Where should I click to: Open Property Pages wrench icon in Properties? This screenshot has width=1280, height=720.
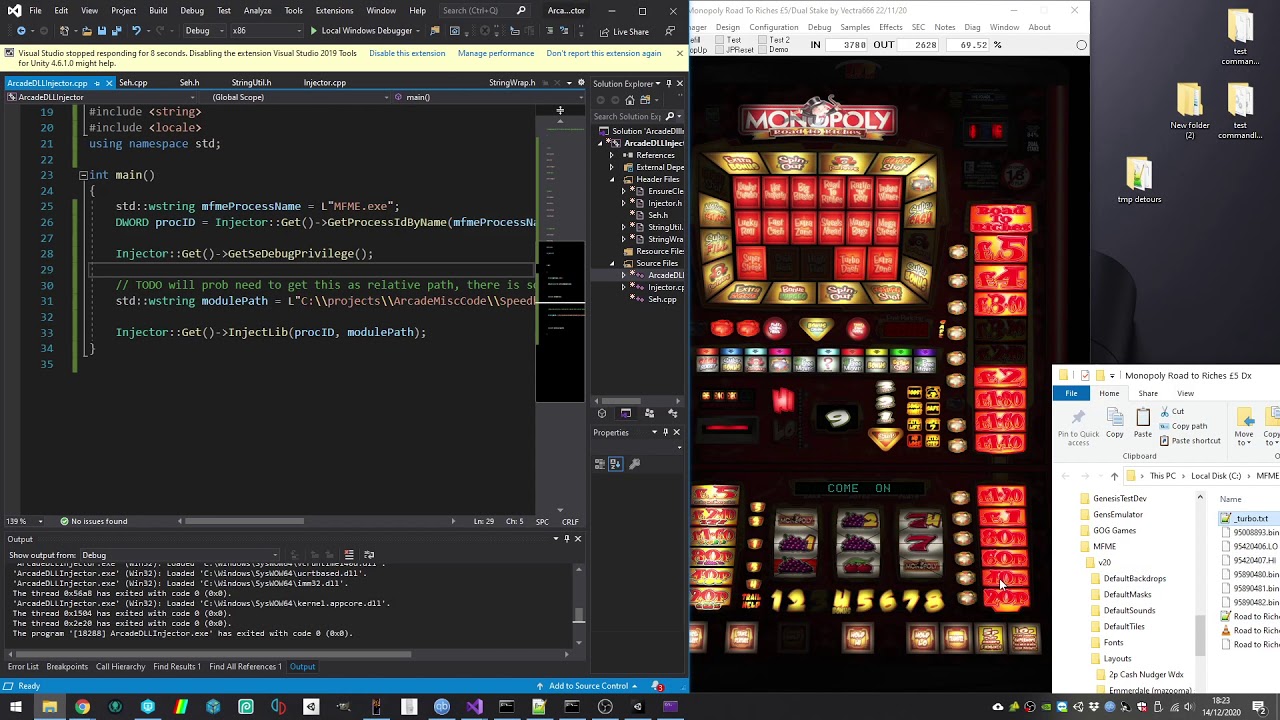point(634,464)
